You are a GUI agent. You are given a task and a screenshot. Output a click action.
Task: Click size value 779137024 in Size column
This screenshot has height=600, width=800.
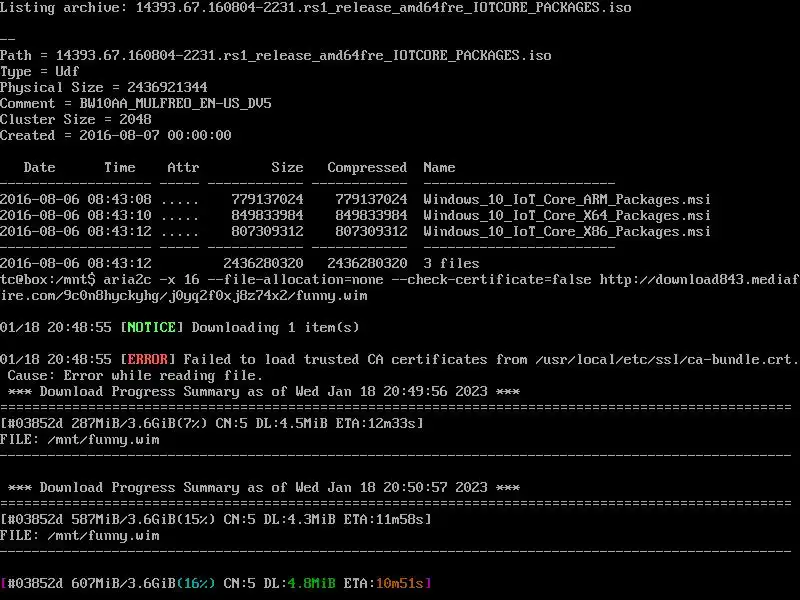point(267,199)
